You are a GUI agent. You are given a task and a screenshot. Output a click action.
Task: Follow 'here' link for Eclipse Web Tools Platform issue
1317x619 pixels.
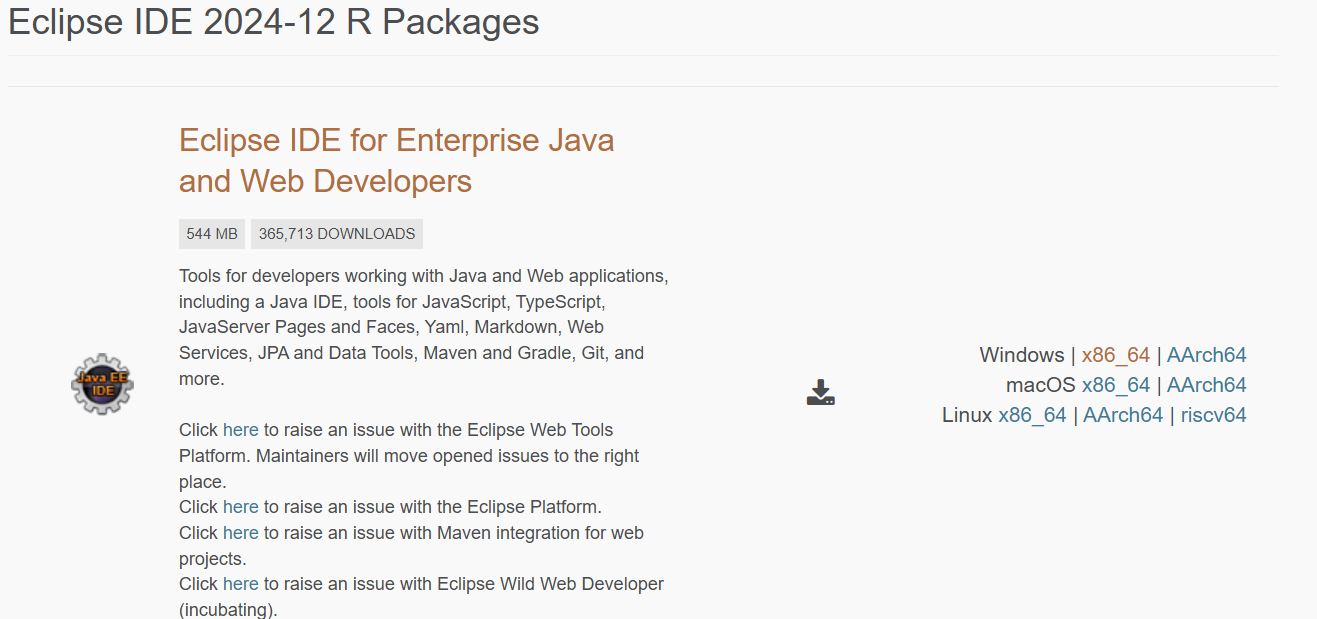click(241, 430)
